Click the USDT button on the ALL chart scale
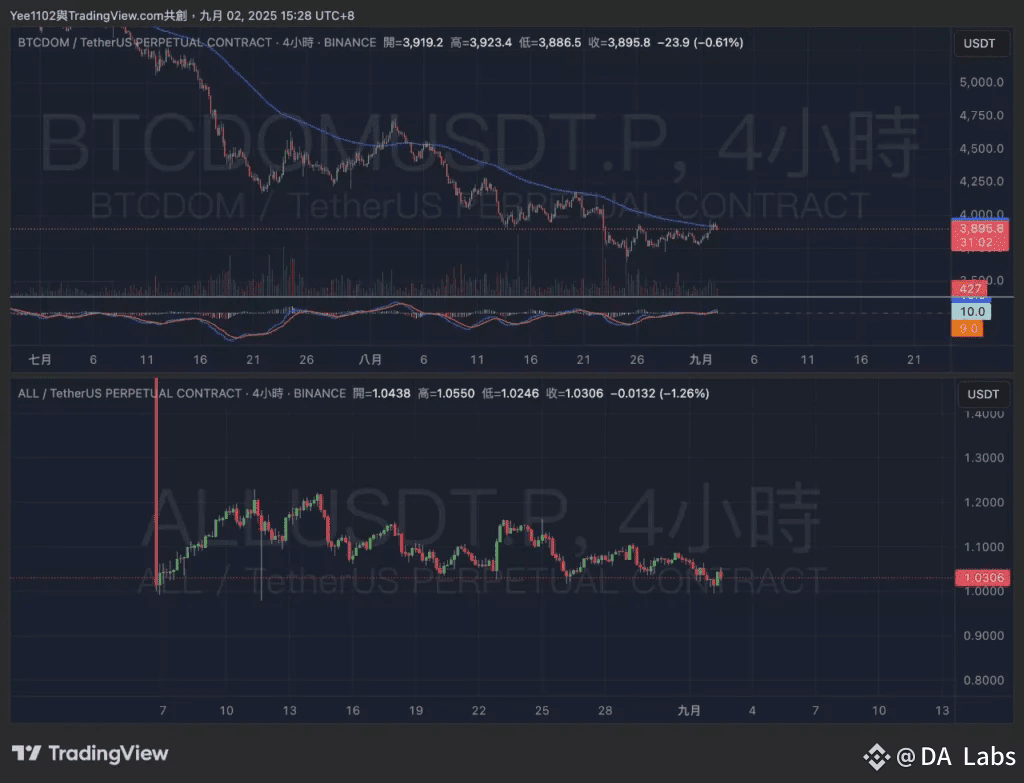The image size is (1024, 783). click(984, 394)
